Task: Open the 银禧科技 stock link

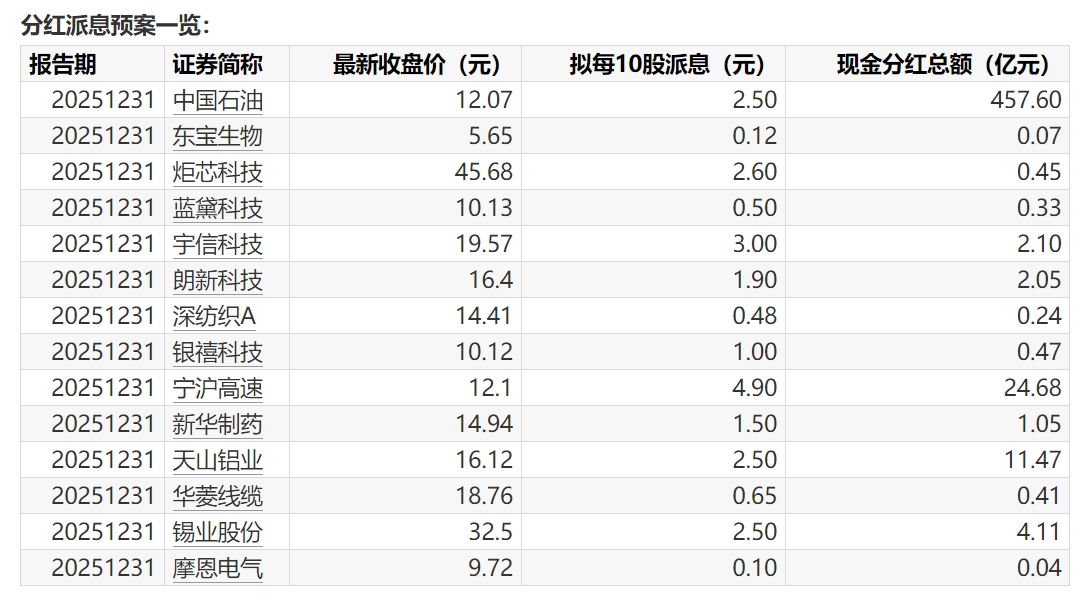Action: [x=217, y=352]
